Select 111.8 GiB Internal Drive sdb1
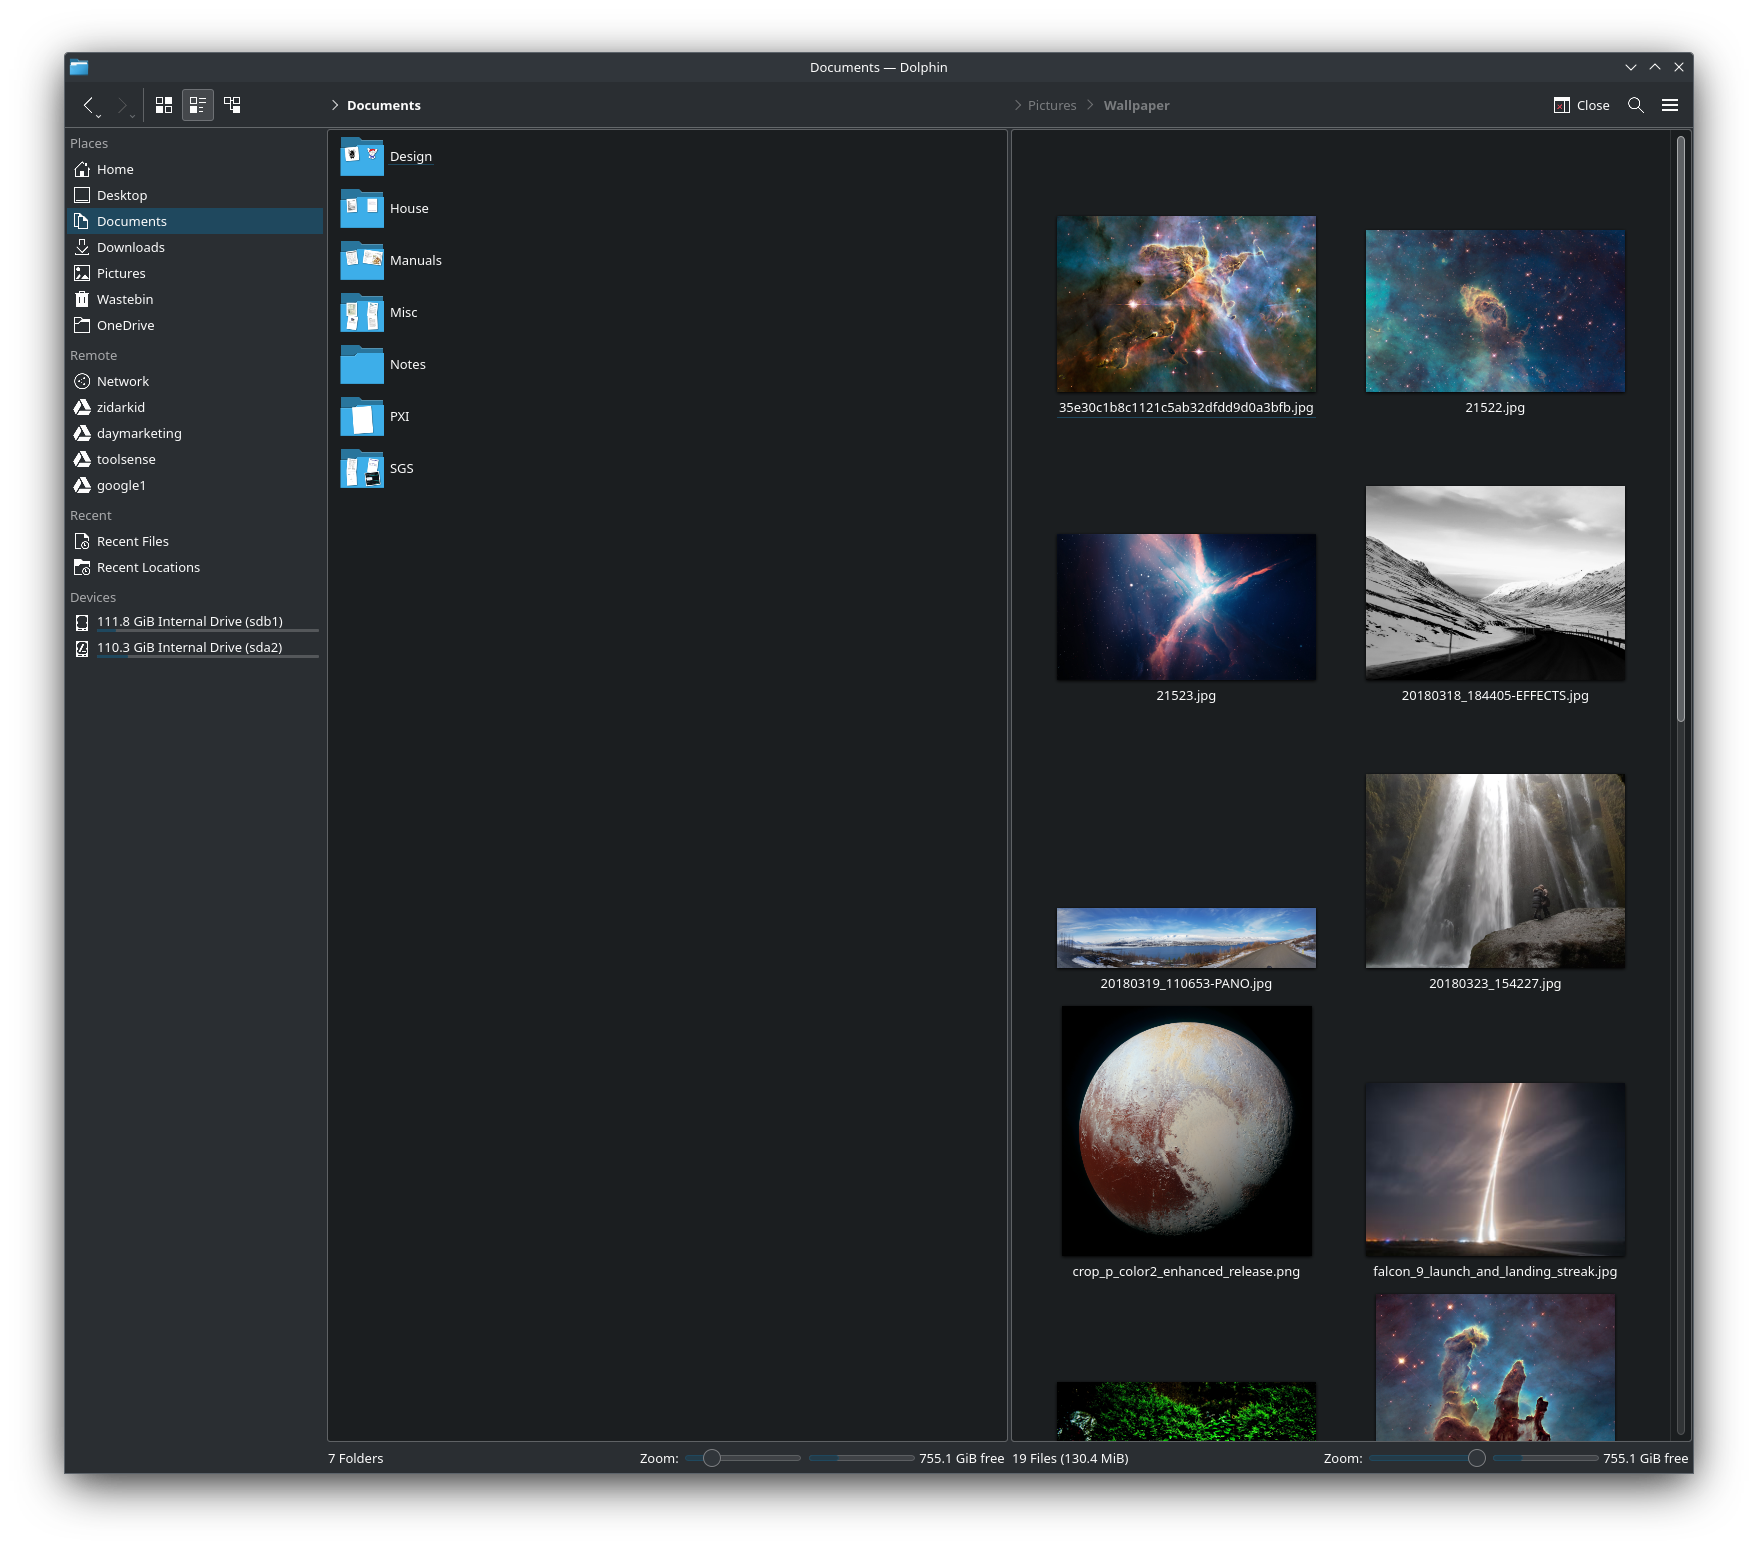 coord(190,621)
